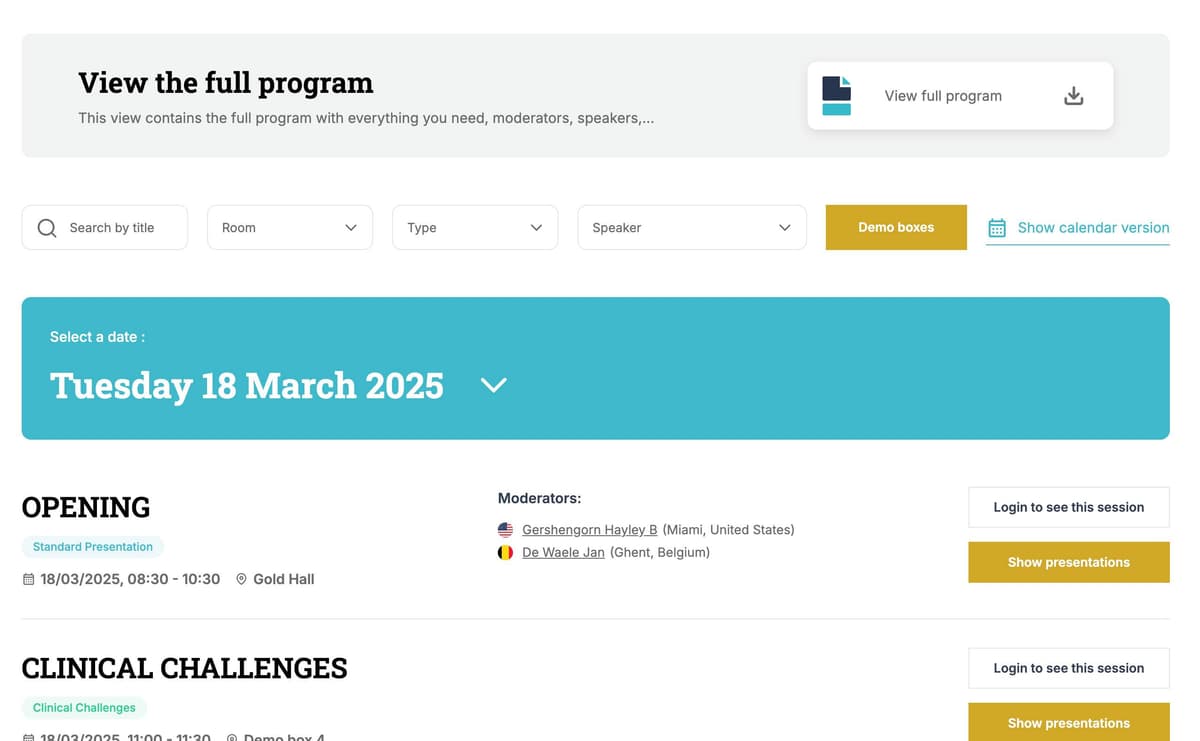Click the download icon to get the full program
1200x741 pixels.
click(x=1073, y=95)
